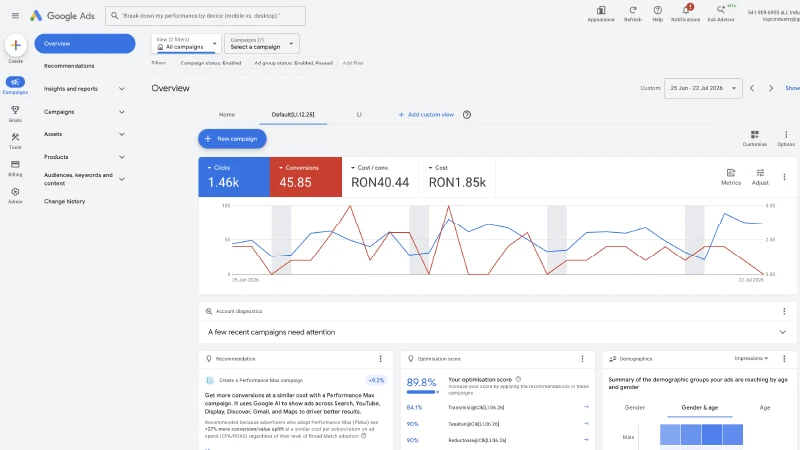Open the 84.1% recommendation arrow

coord(586,407)
